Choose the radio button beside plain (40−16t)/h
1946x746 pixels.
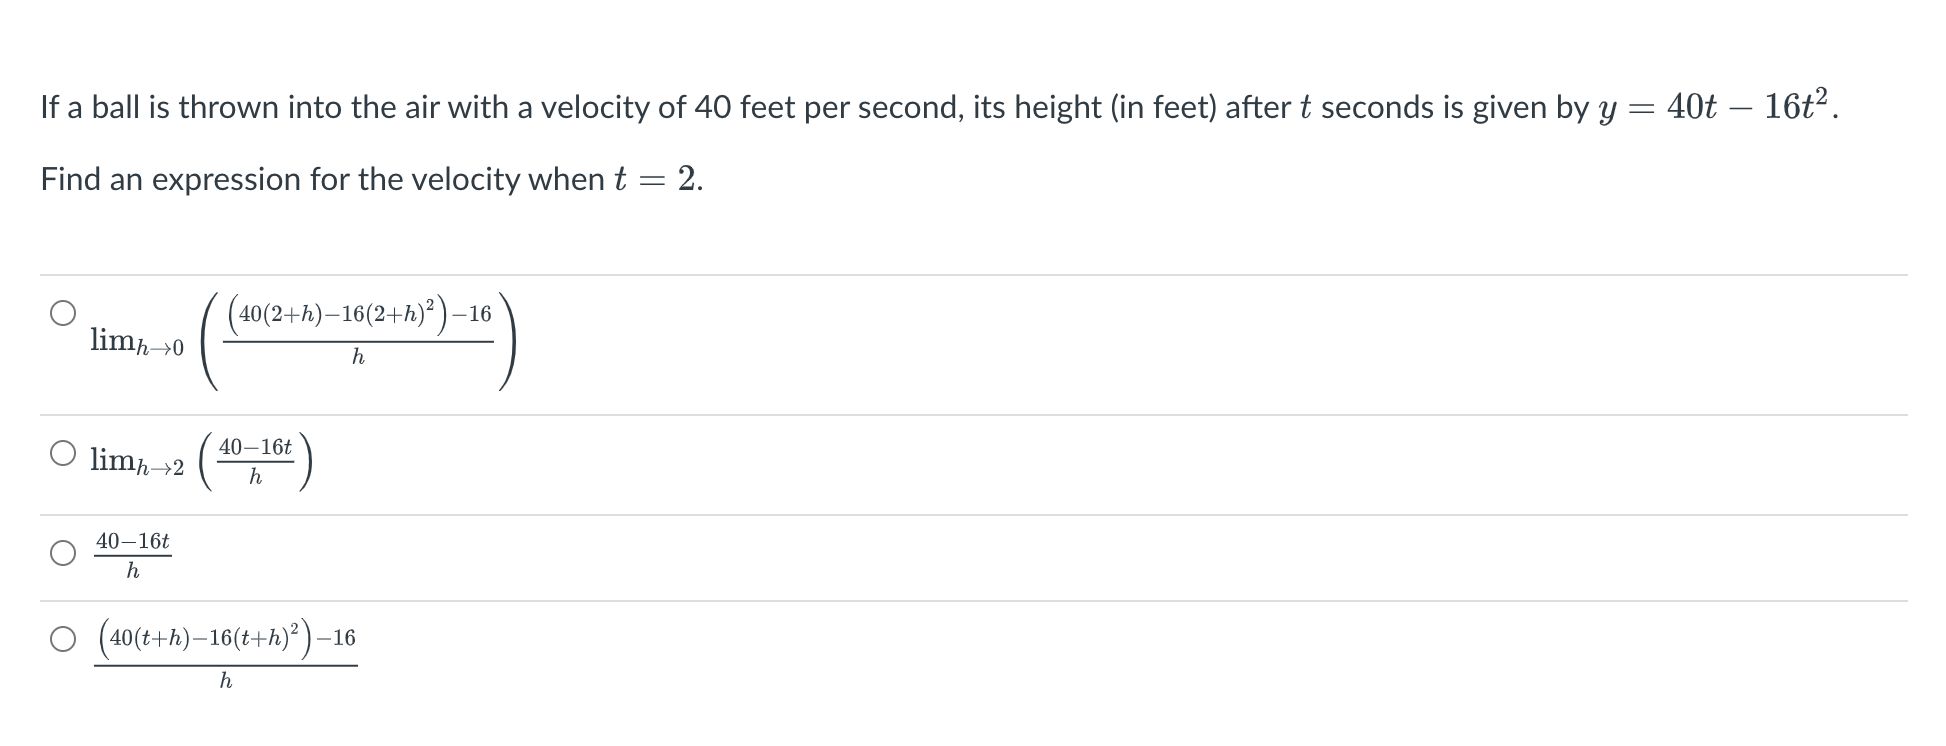(x=63, y=553)
